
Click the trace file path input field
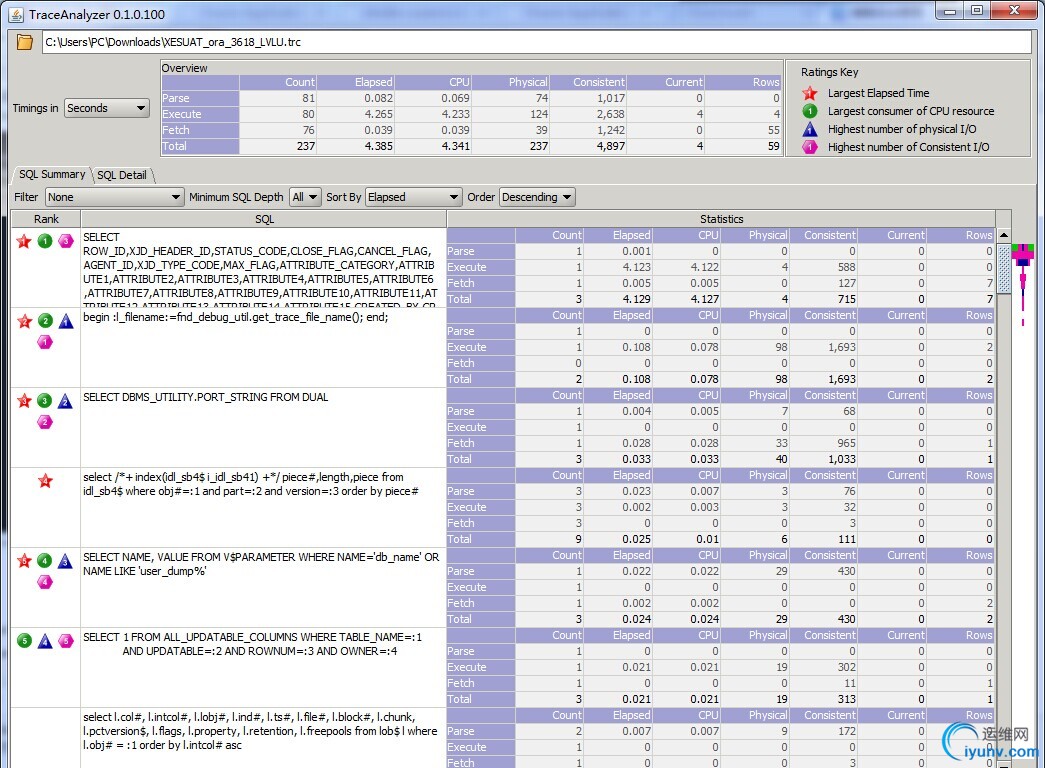(537, 42)
